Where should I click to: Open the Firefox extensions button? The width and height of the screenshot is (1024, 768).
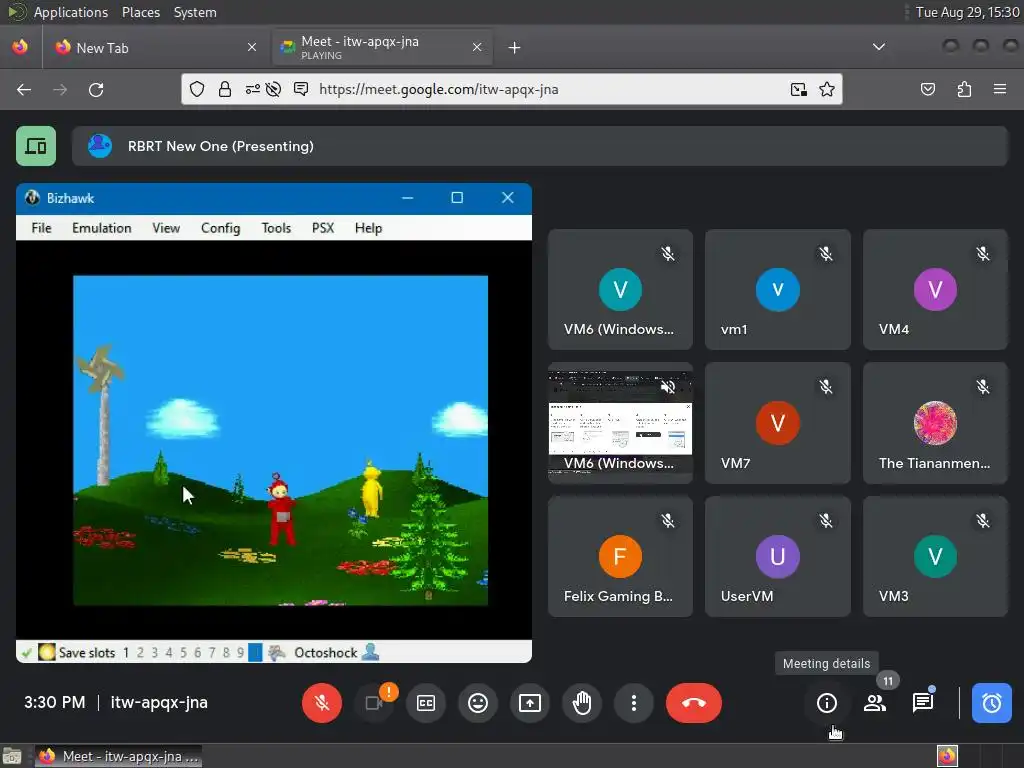click(964, 89)
